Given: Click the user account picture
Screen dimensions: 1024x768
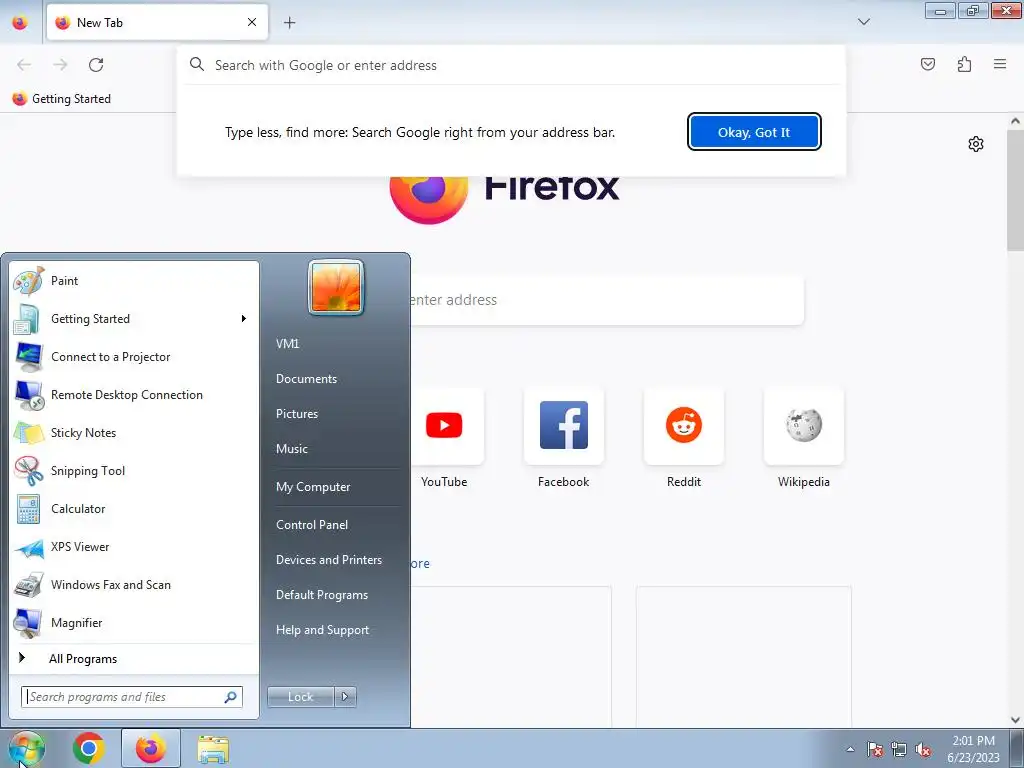Looking at the screenshot, I should pyautogui.click(x=336, y=287).
